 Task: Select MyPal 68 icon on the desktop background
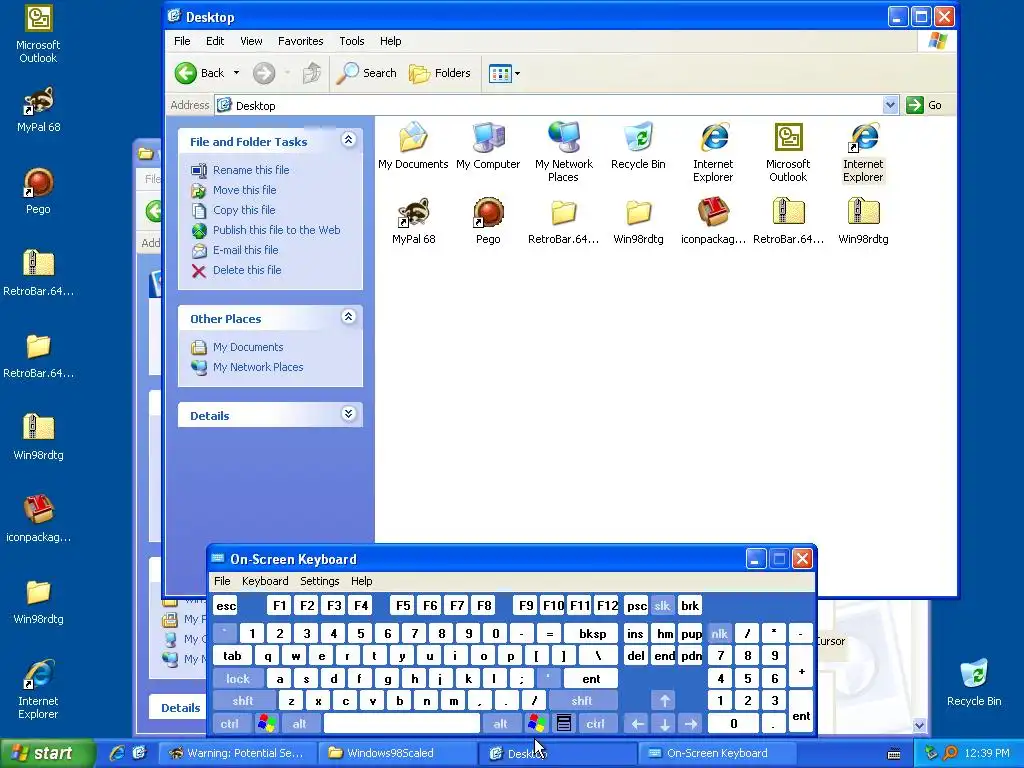click(x=38, y=101)
